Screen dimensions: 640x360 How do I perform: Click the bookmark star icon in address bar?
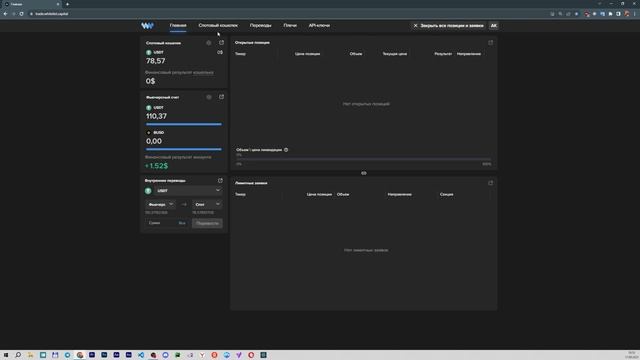(x=576, y=14)
